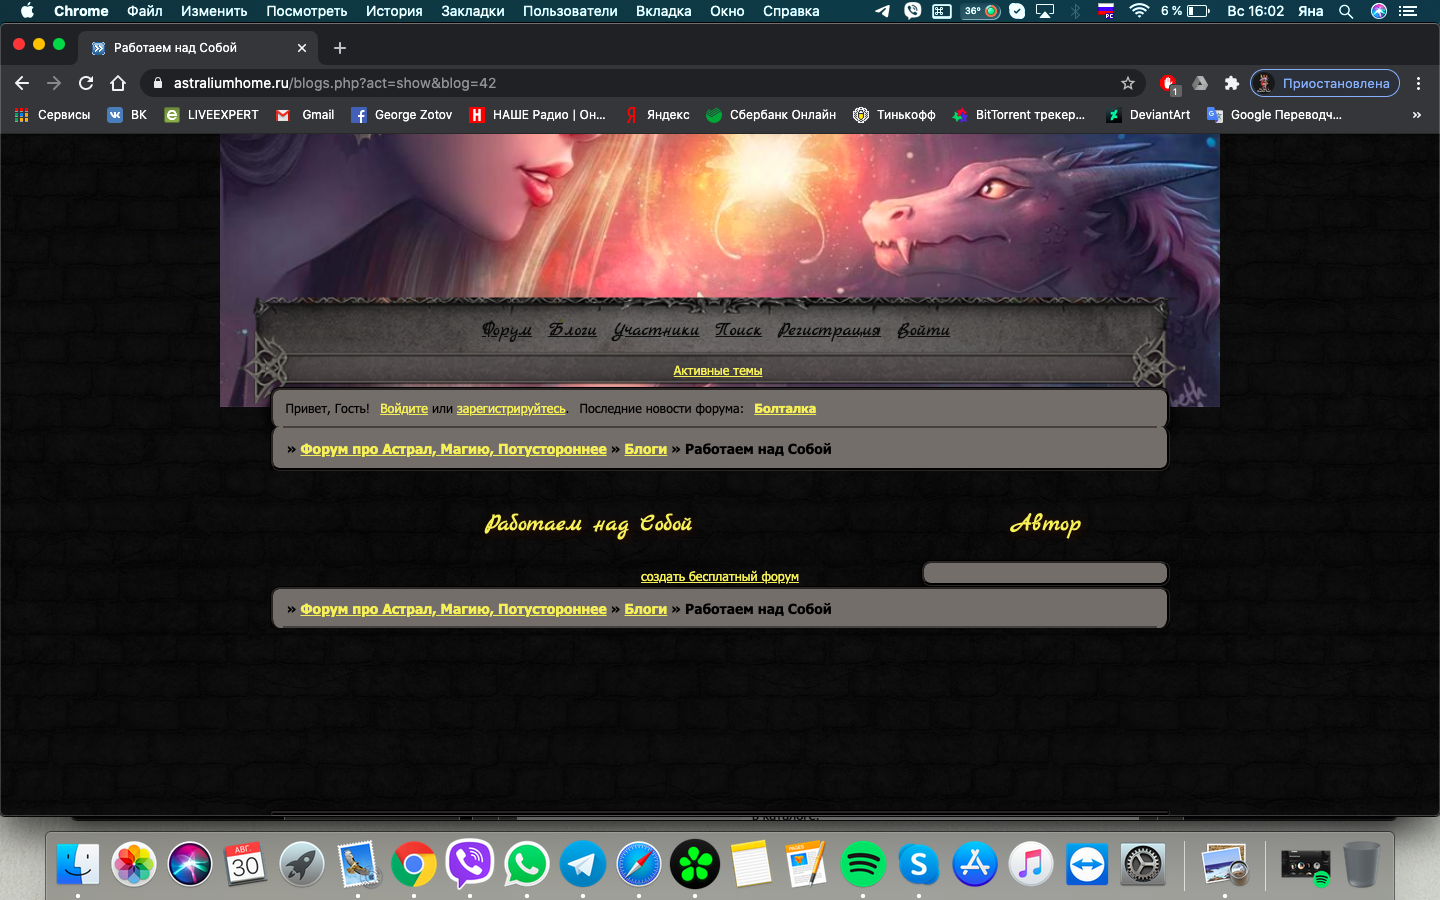The height and width of the screenshot is (900, 1440).
Task: Open Viber from the Dock
Action: tap(470, 865)
